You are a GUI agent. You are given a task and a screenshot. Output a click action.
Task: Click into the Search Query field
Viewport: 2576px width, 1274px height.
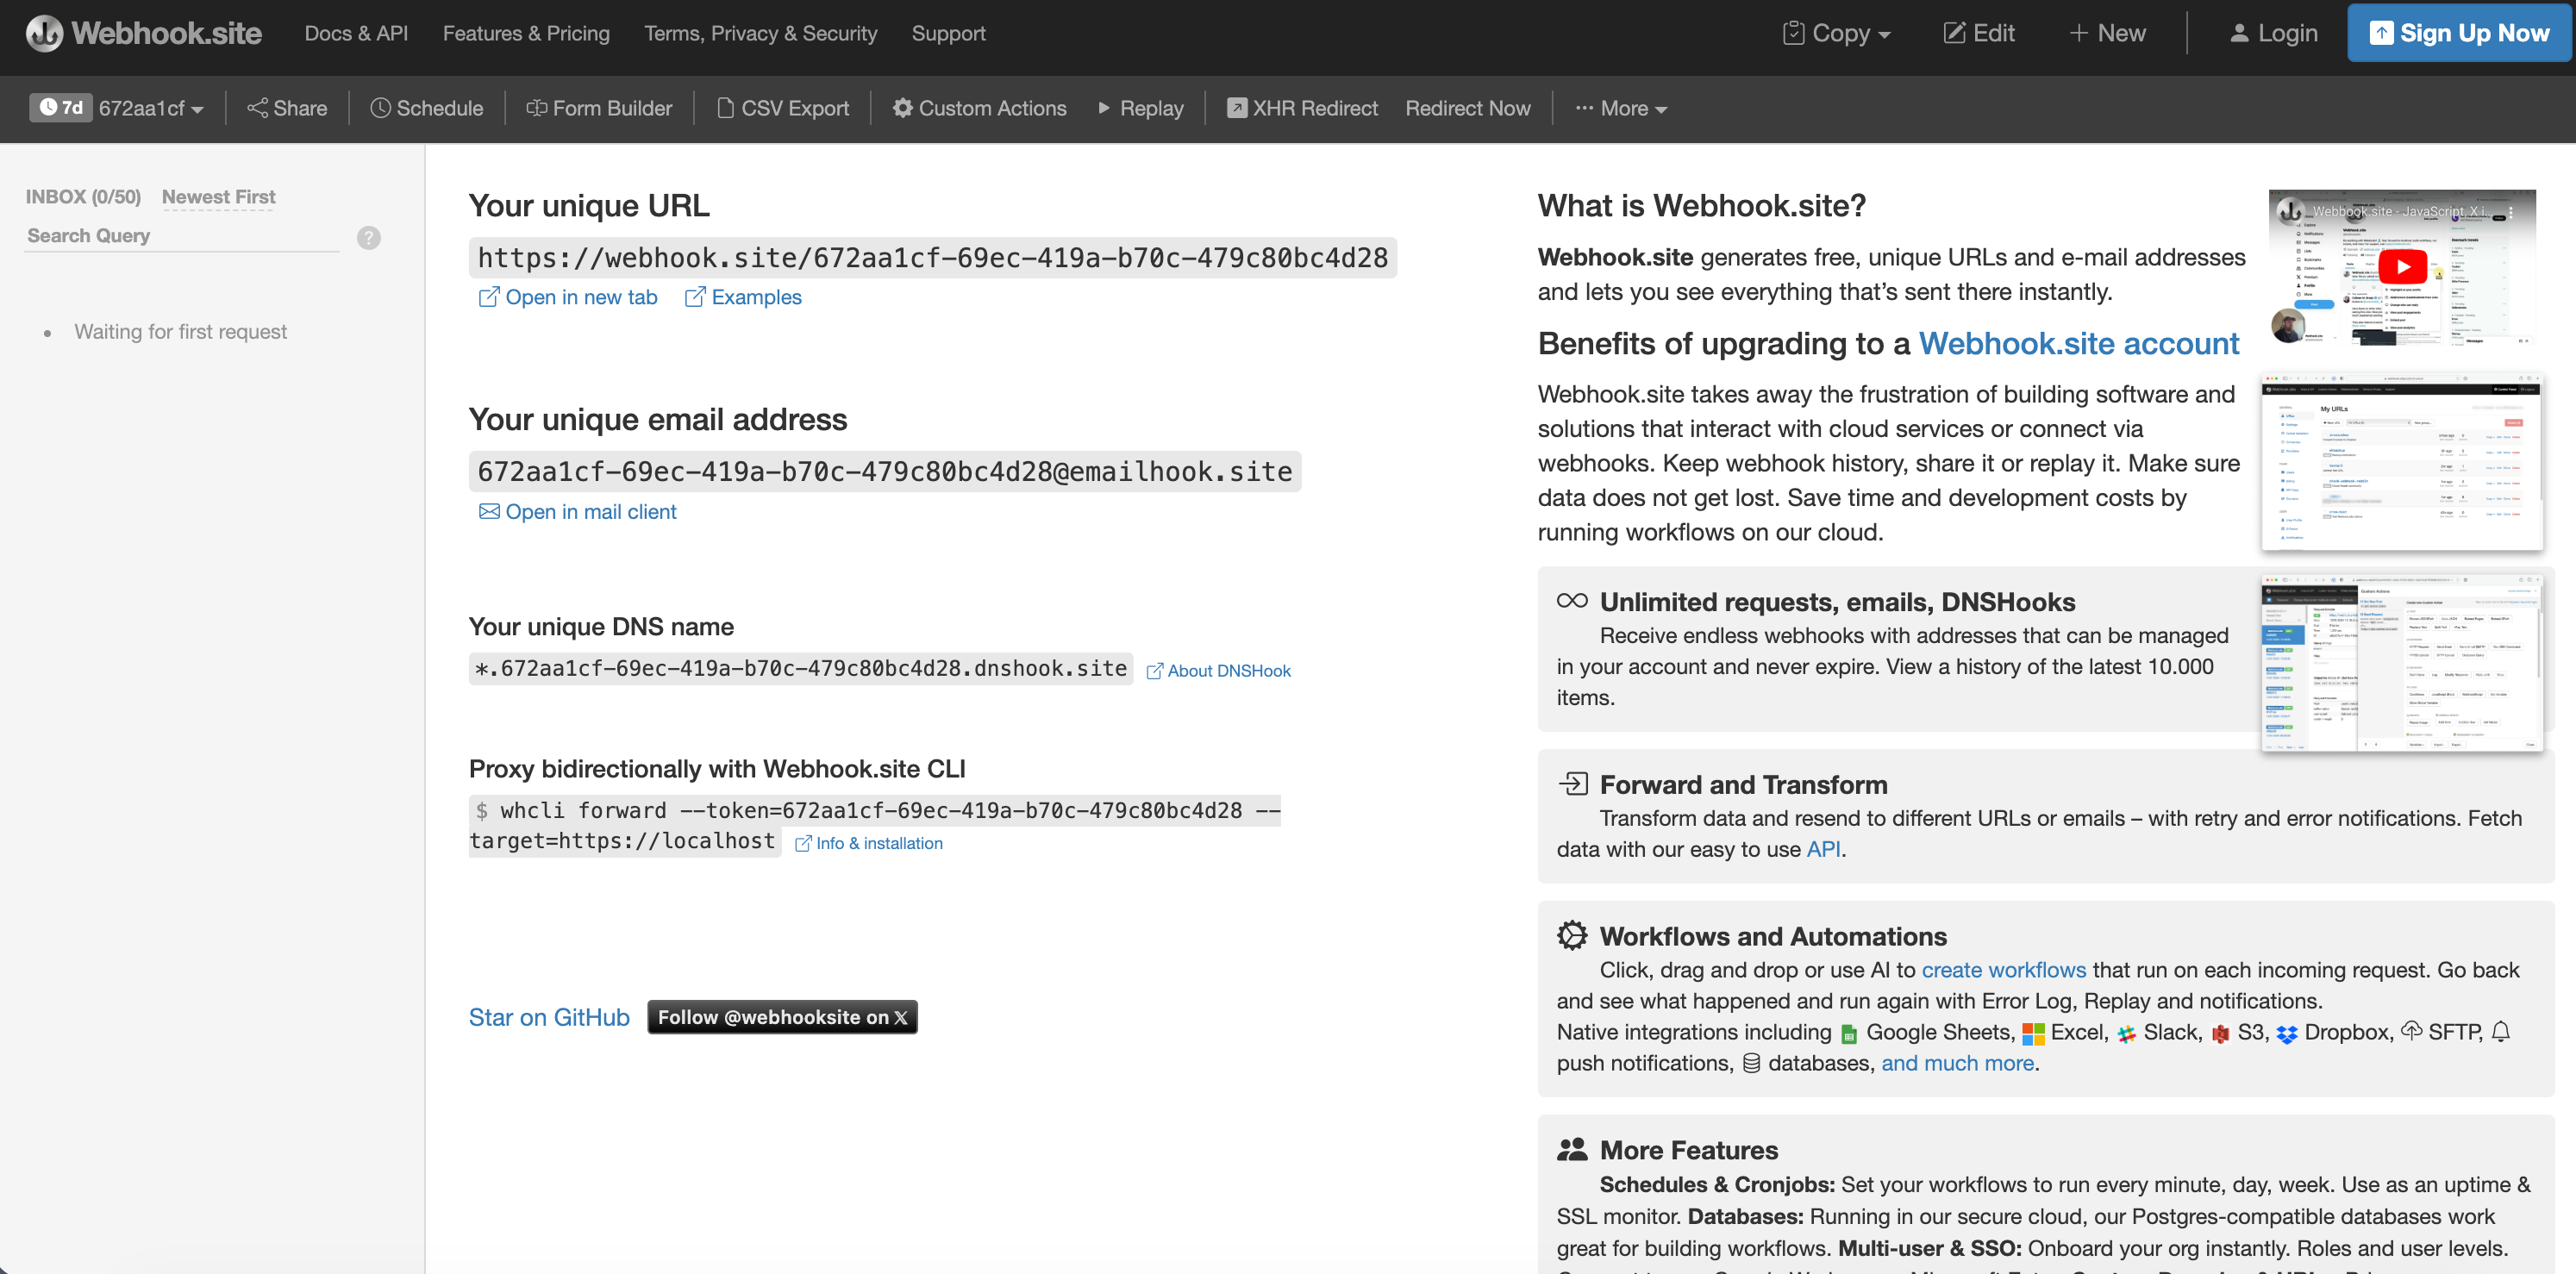point(180,236)
